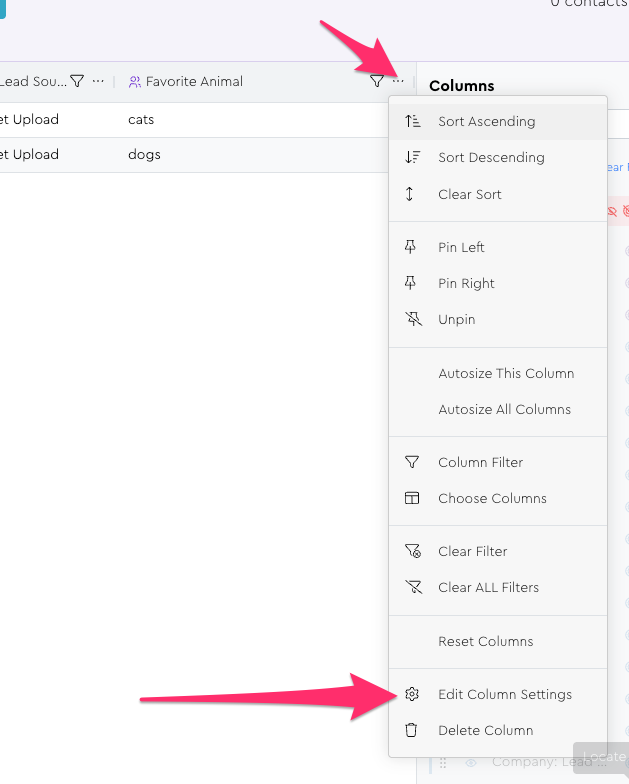The width and height of the screenshot is (629, 784).
Task: Click the Favorite Animal header filter icon
Action: tap(377, 81)
